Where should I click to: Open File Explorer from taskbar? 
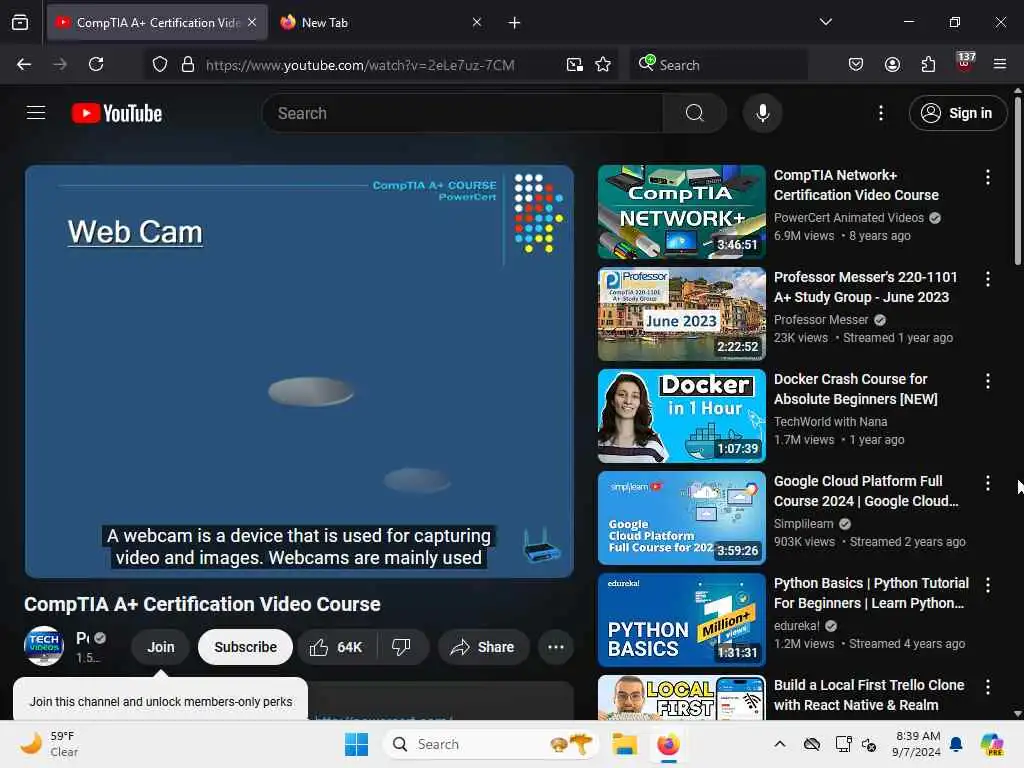point(624,744)
